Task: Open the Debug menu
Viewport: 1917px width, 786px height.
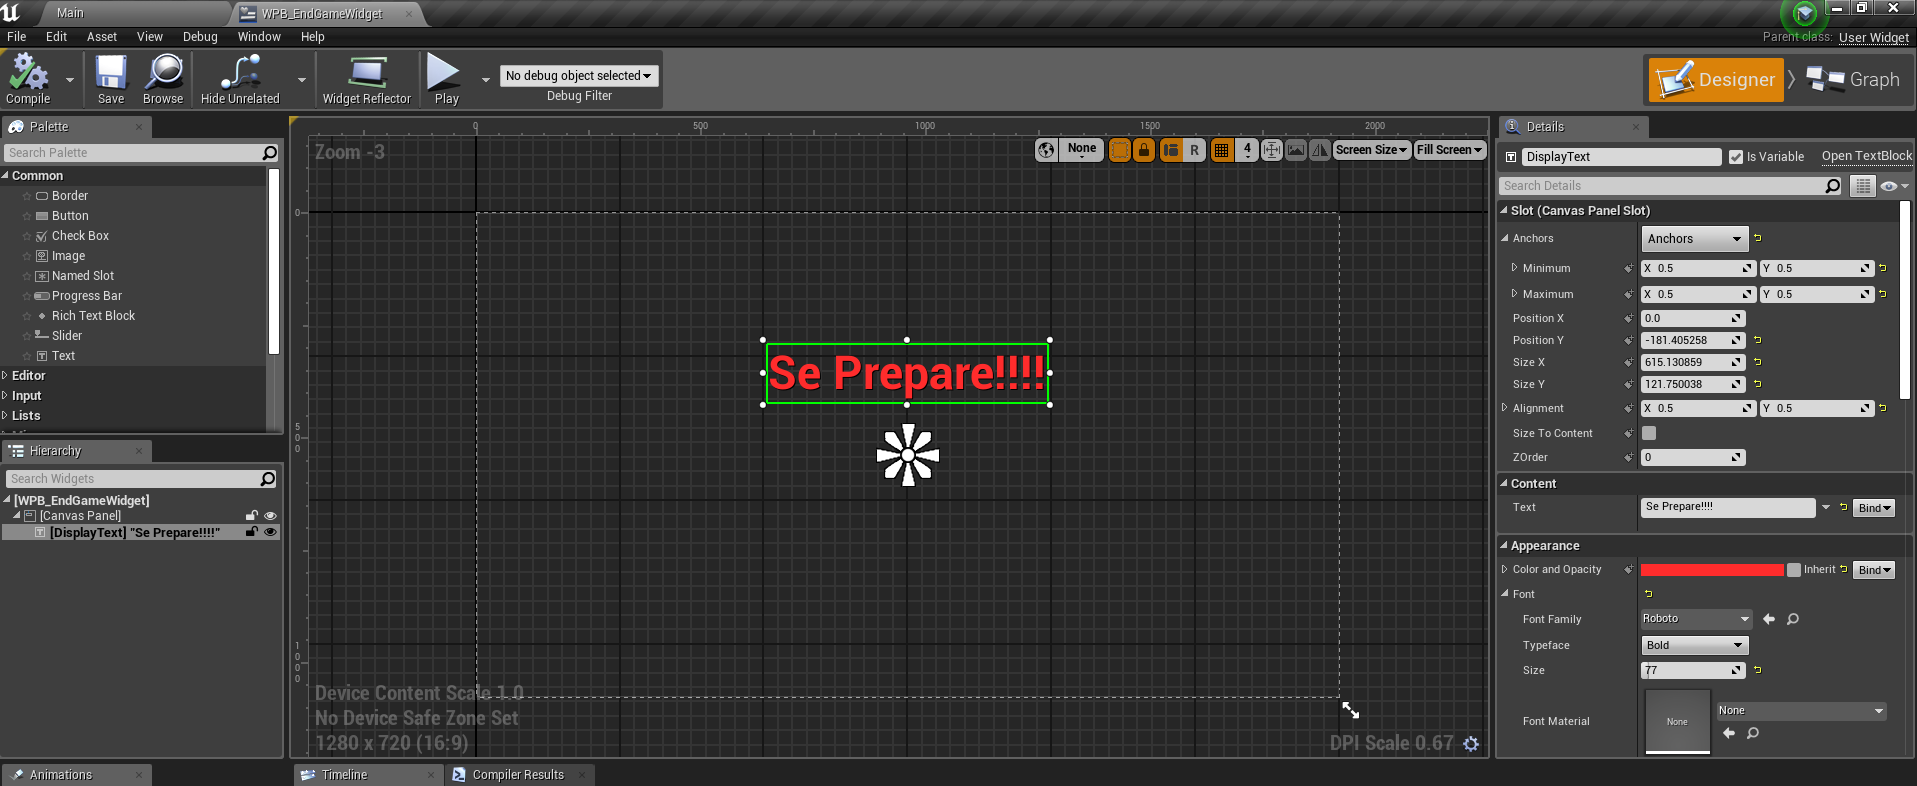Action: (x=200, y=36)
